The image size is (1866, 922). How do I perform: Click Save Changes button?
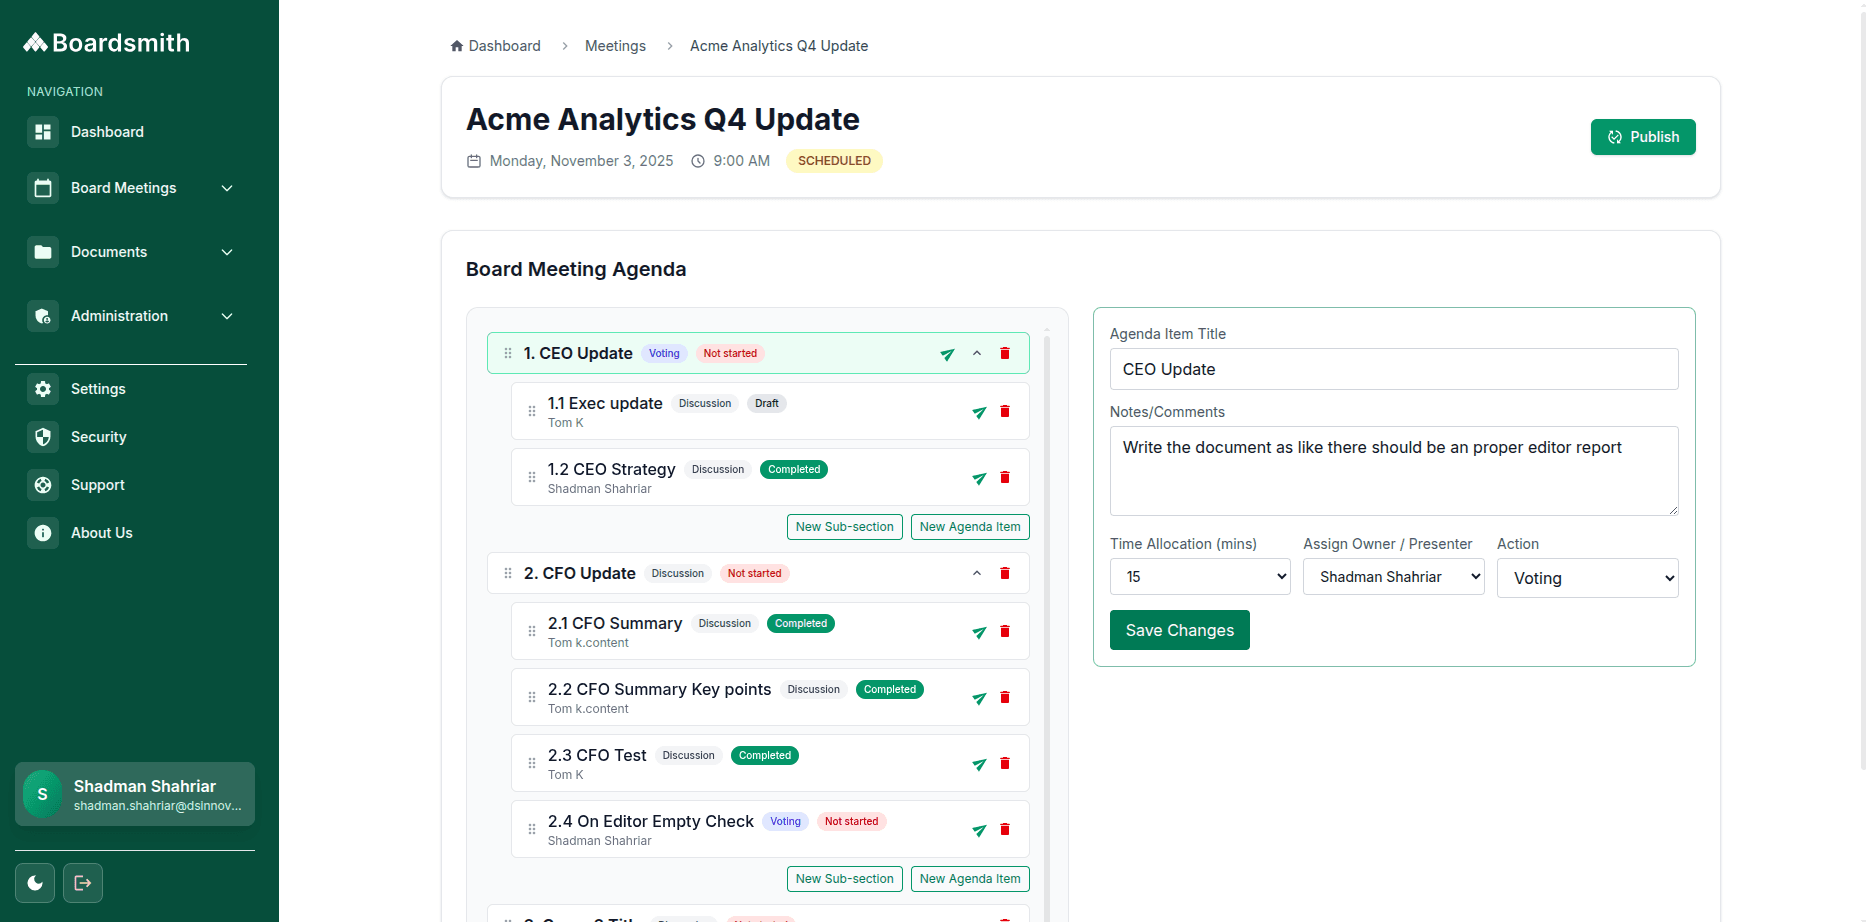pyautogui.click(x=1179, y=630)
